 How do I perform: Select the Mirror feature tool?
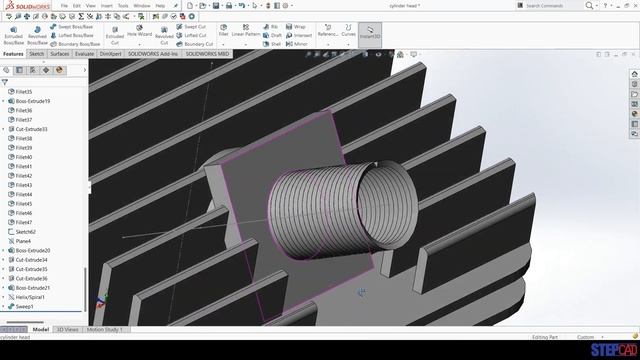[297, 44]
